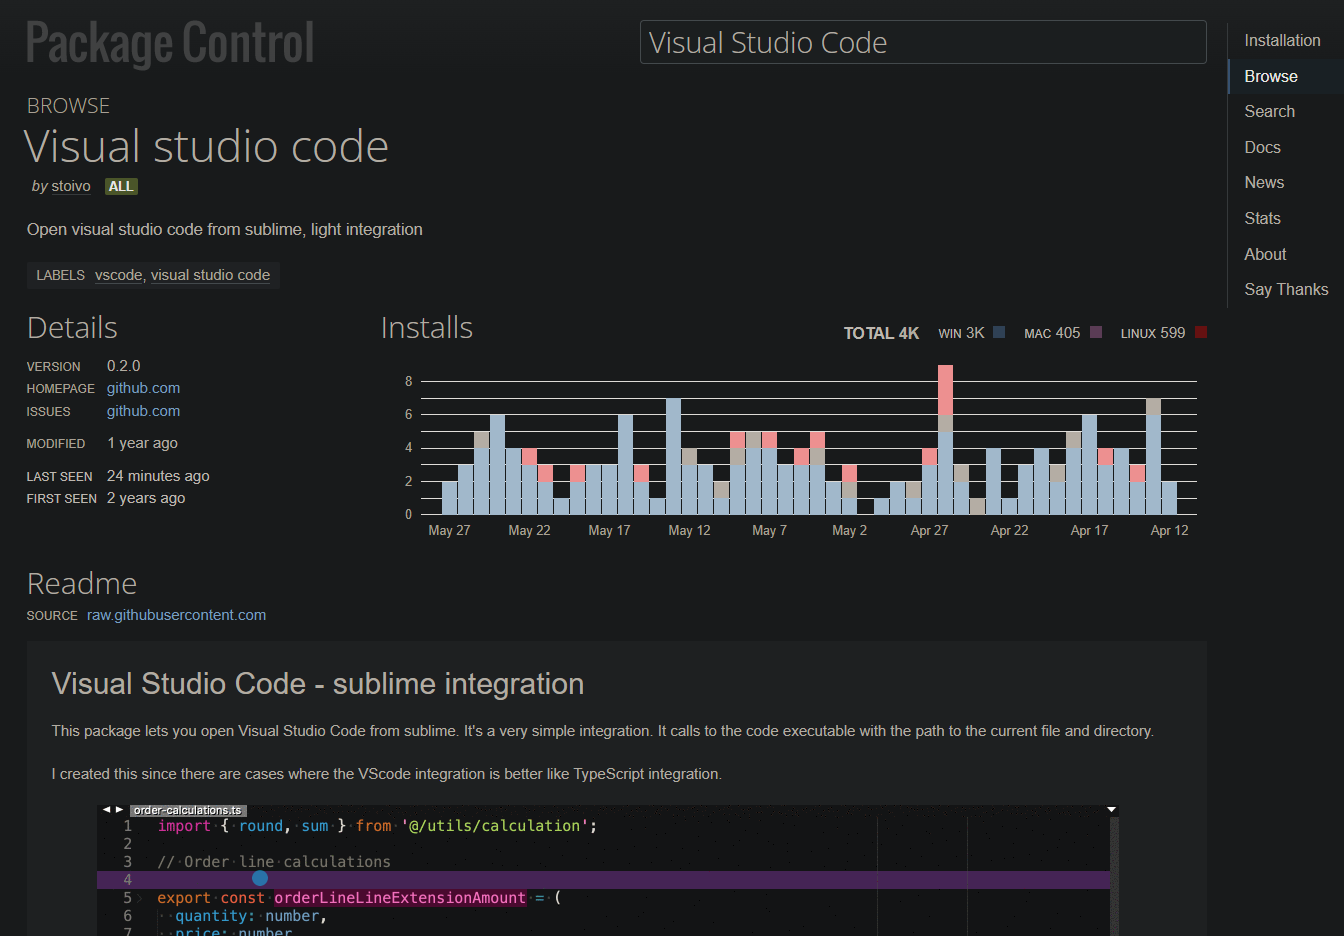Click the MODIFIED 1 year ago value
Screen dimensions: 1344x936
pos(142,443)
